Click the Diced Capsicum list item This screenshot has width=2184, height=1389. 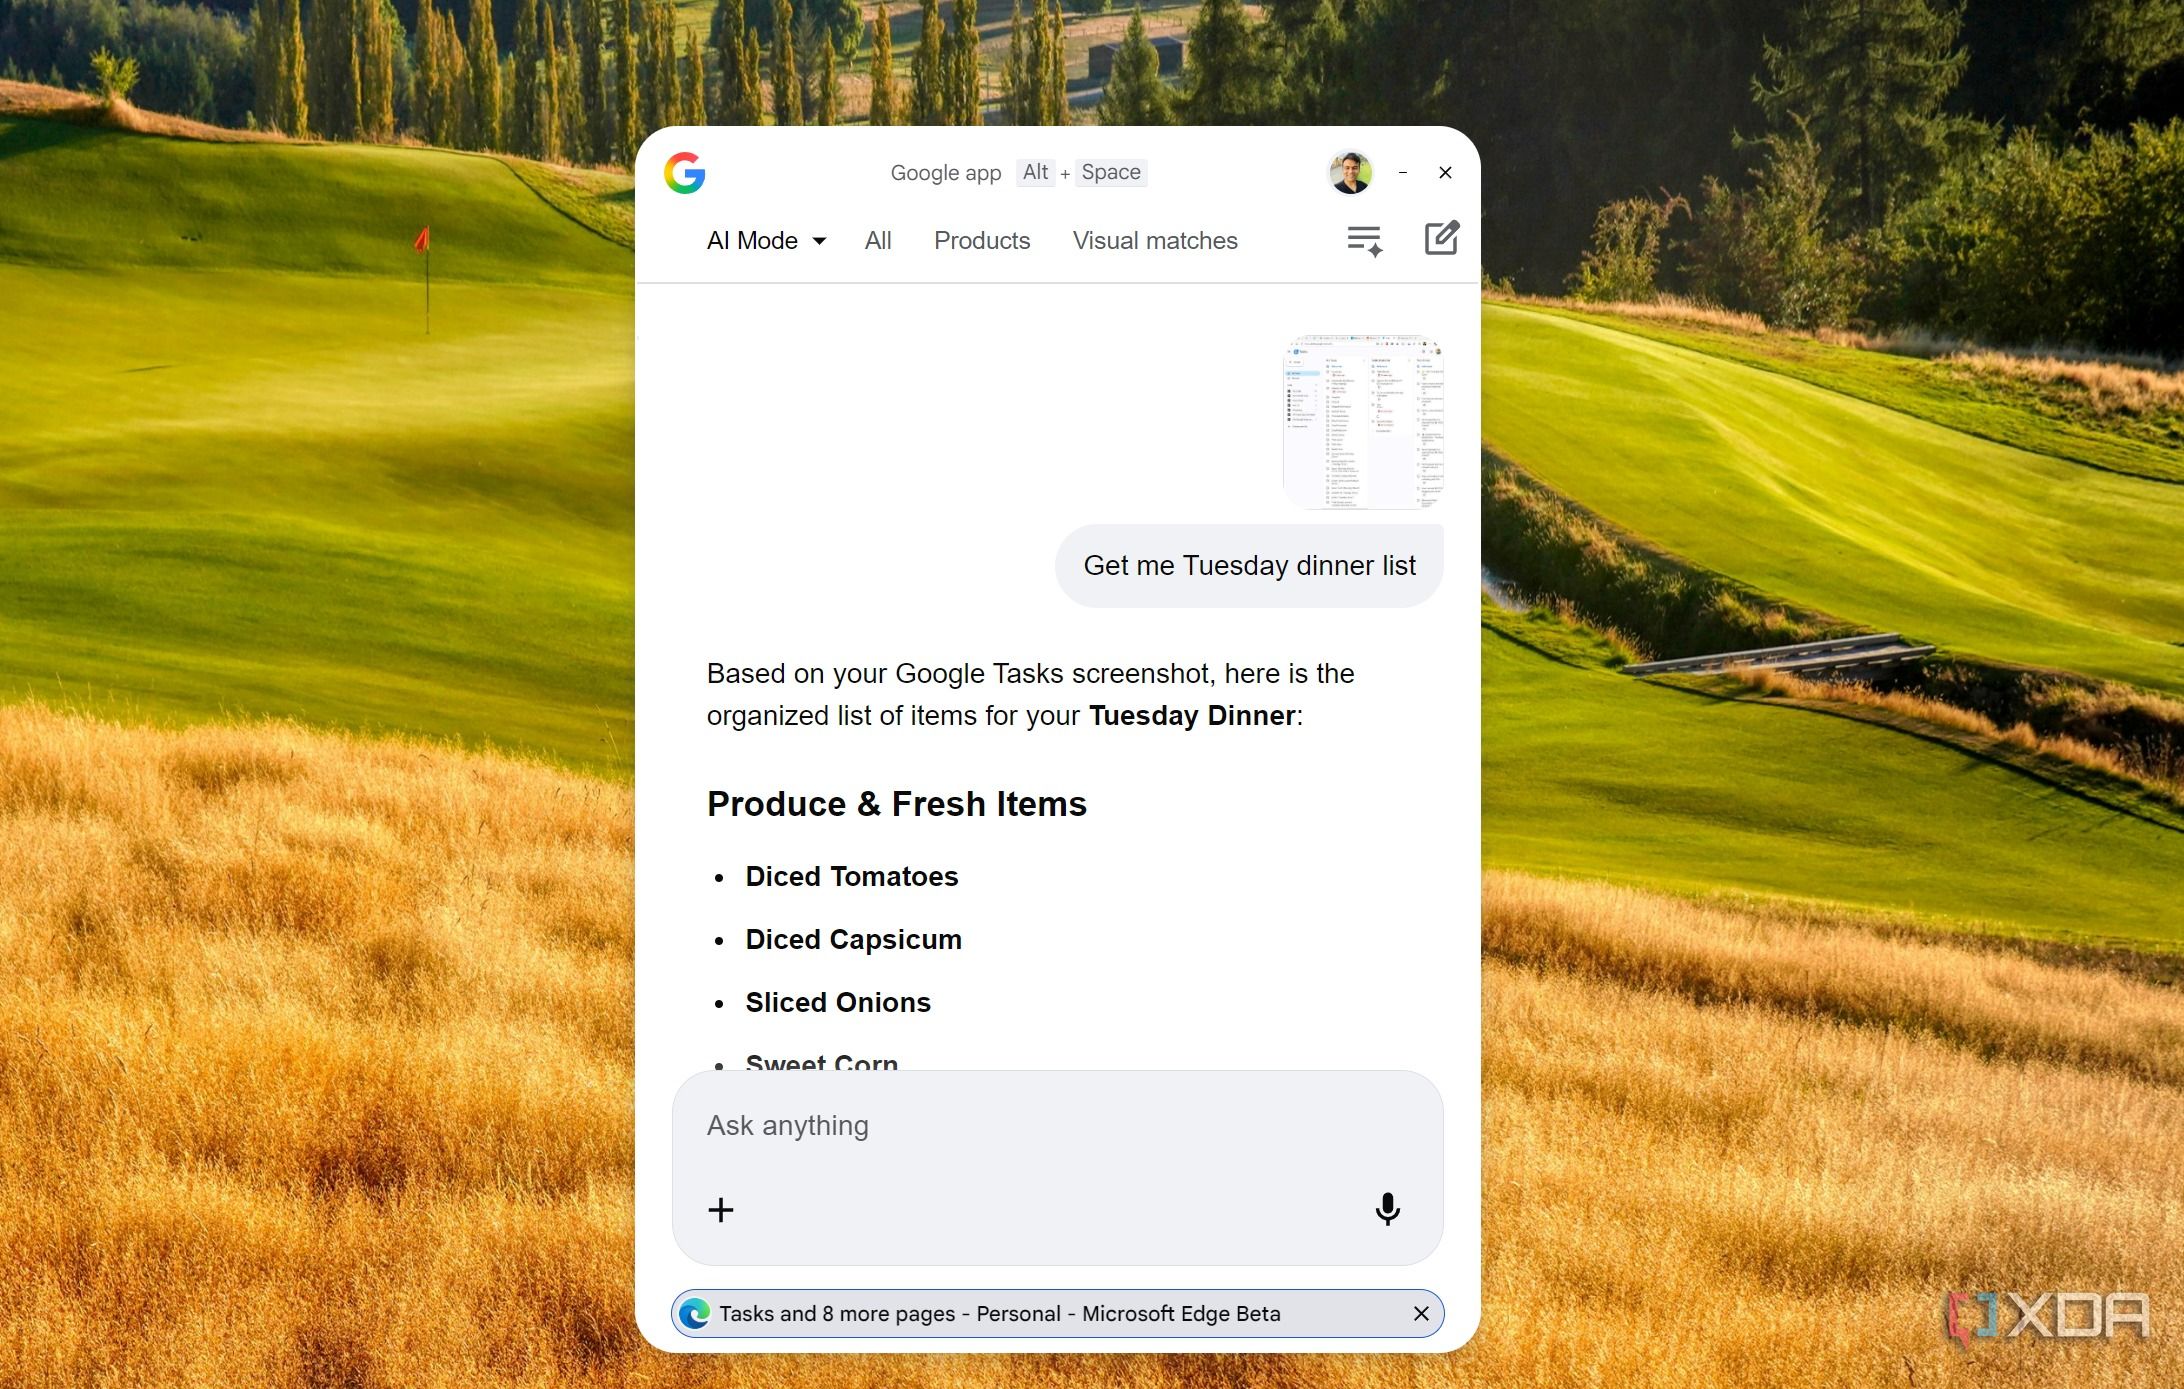(854, 940)
